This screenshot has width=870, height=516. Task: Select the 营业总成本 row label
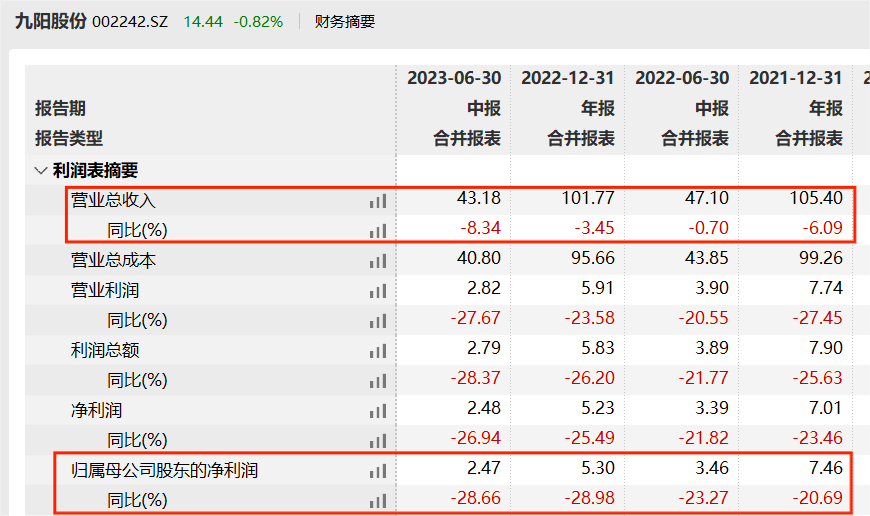(113, 260)
